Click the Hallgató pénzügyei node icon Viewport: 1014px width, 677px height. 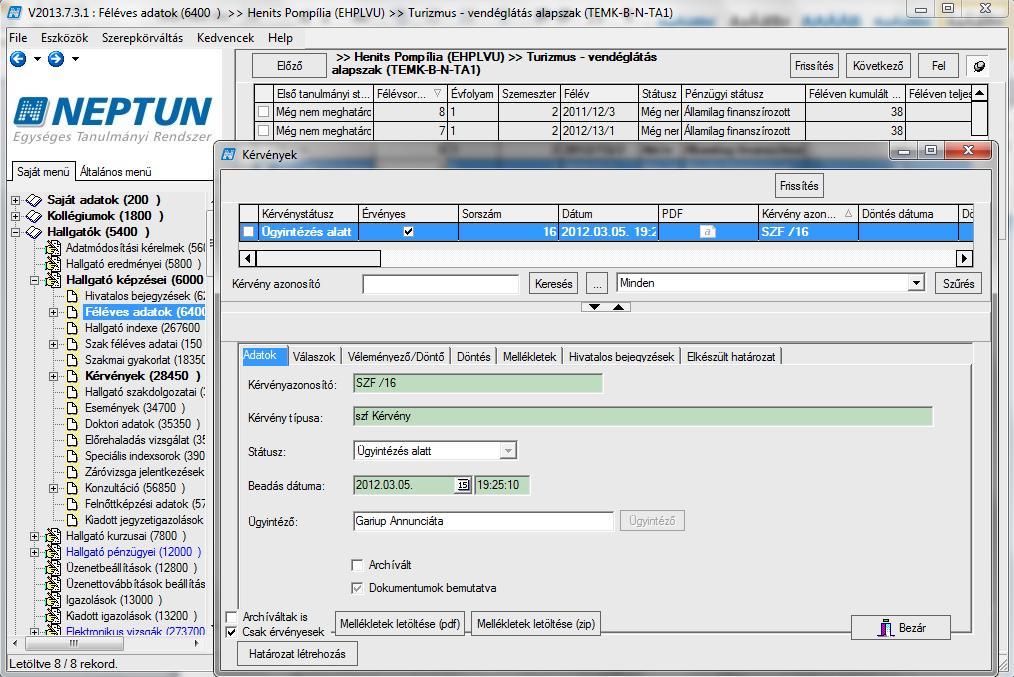pos(53,552)
